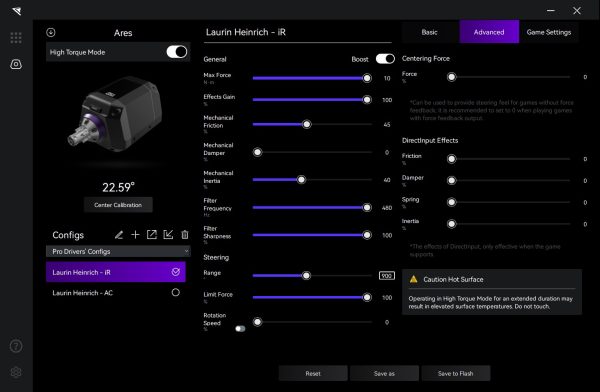The width and height of the screenshot is (600, 392).
Task: Expand the Pro Drivers' Configs dropdown
Action: (118, 251)
